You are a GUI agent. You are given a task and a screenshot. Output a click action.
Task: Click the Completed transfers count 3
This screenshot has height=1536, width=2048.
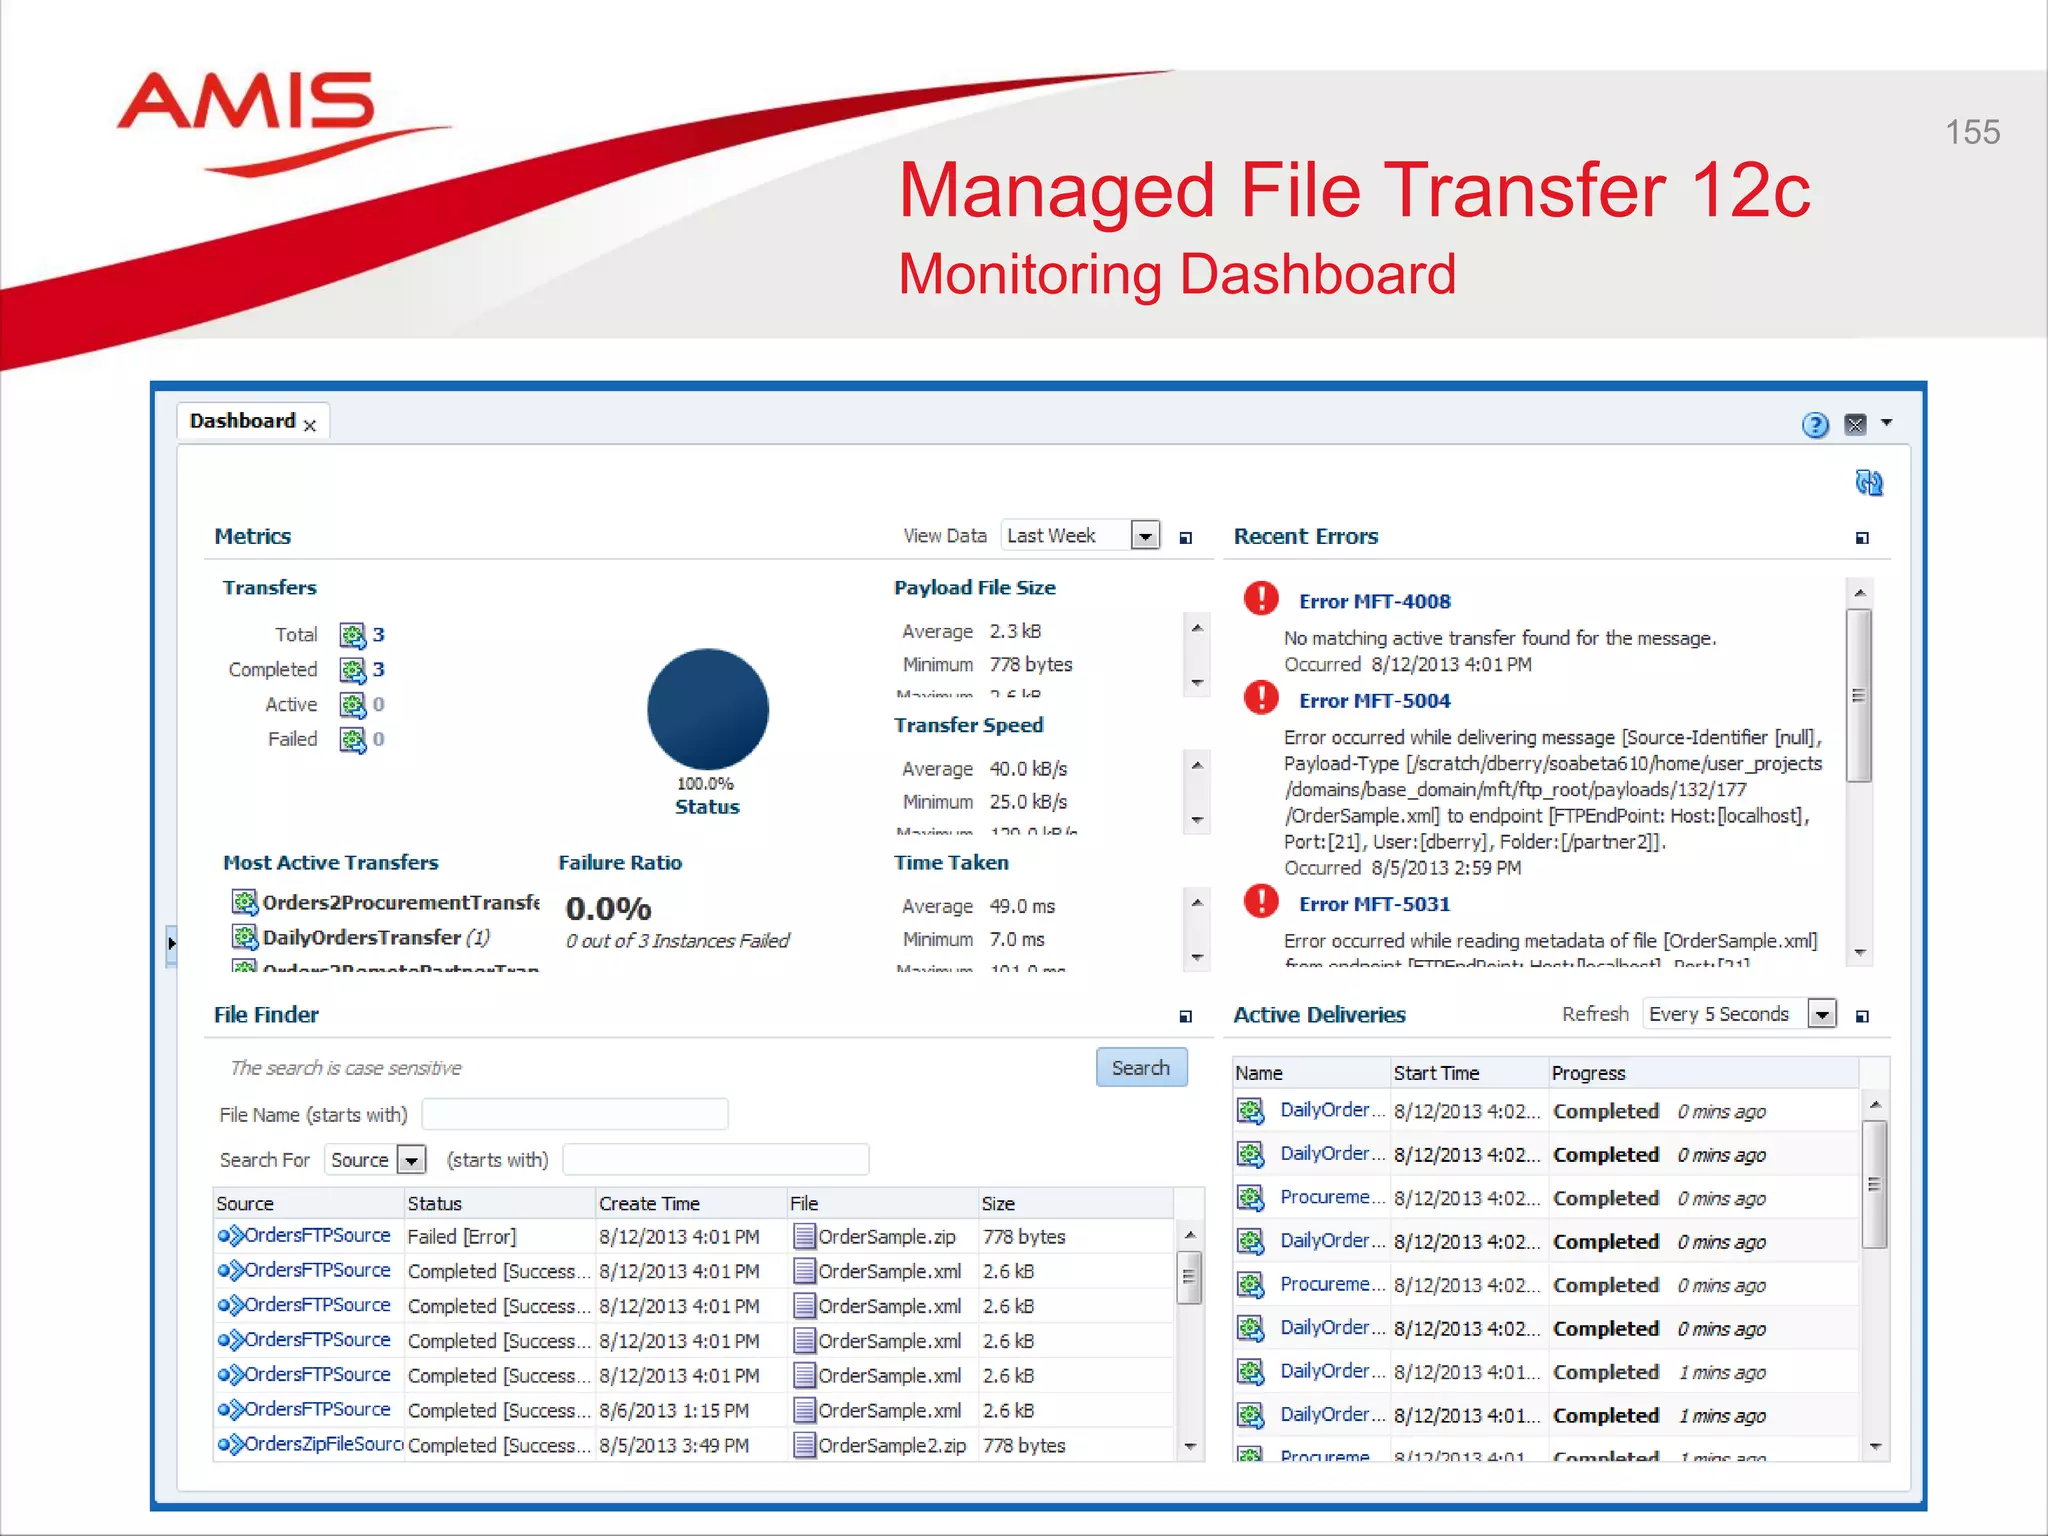coord(379,669)
